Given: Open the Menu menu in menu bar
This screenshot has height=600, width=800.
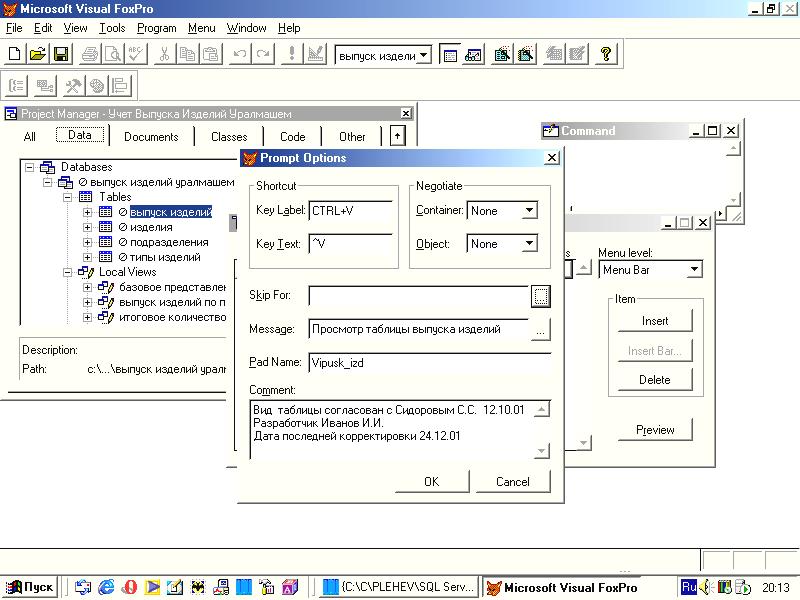Looking at the screenshot, I should coord(202,28).
